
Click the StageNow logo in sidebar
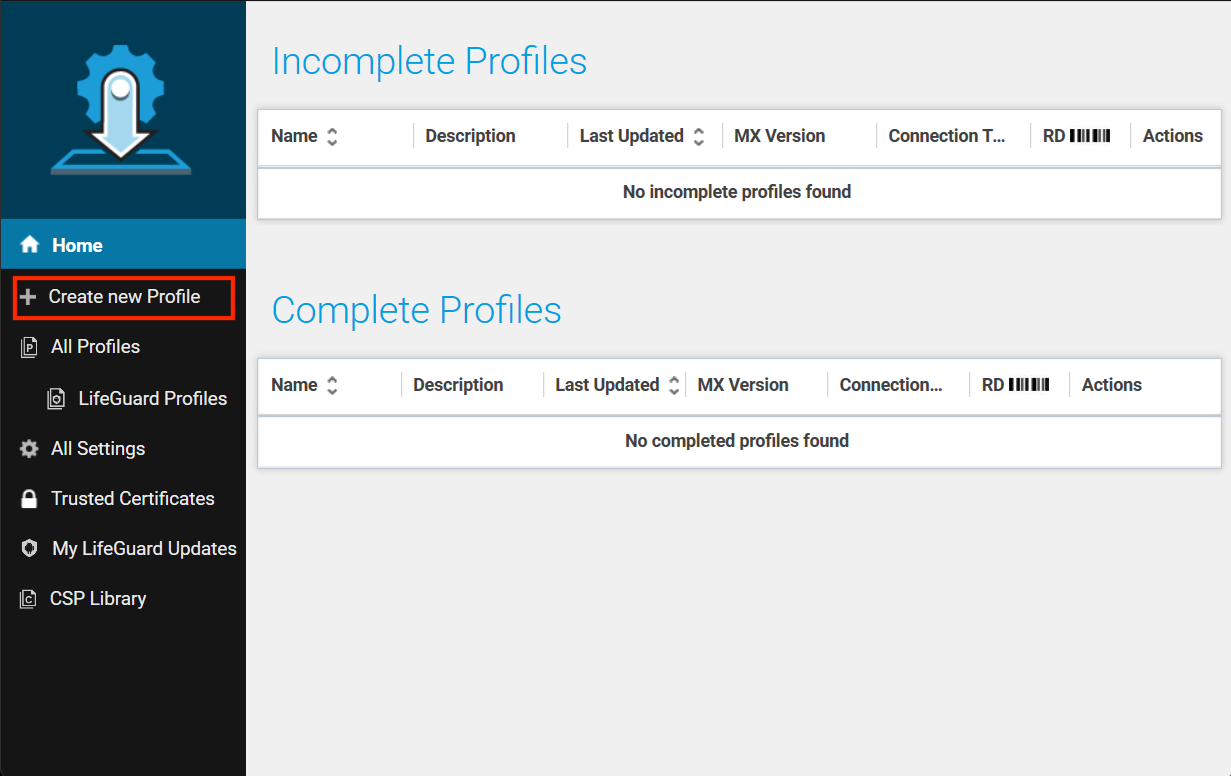point(121,110)
